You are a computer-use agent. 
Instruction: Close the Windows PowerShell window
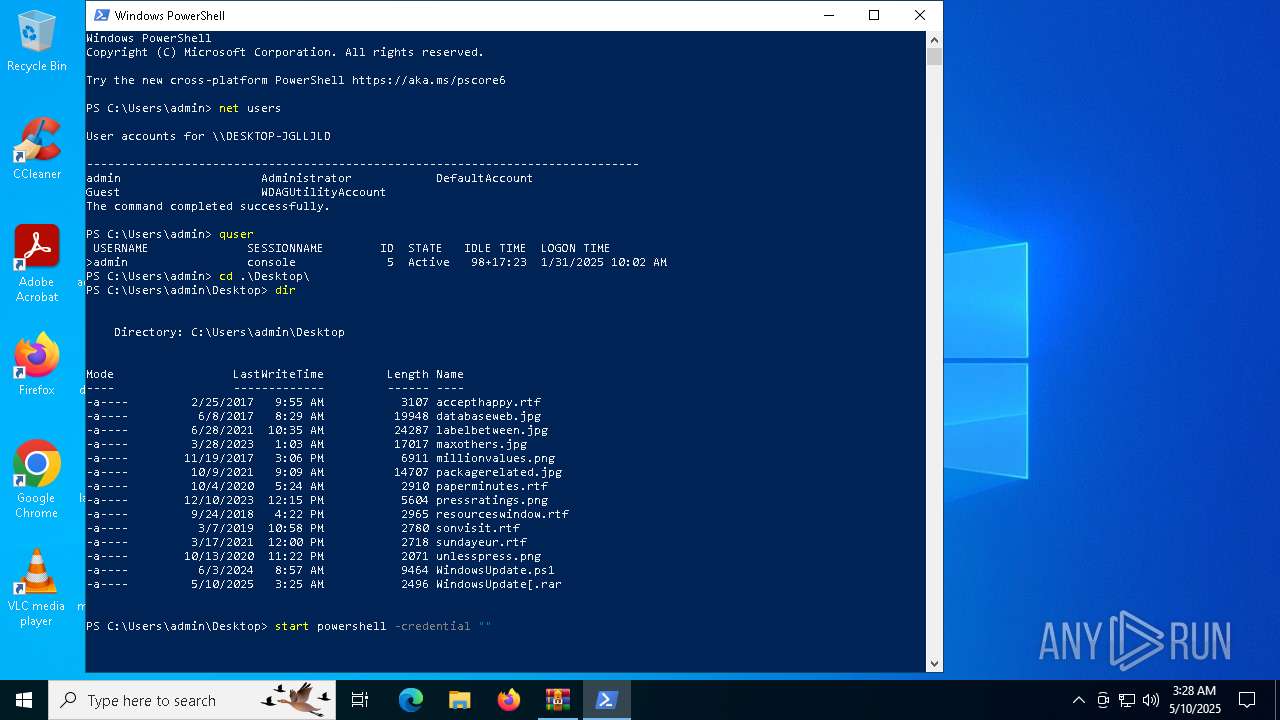point(920,15)
